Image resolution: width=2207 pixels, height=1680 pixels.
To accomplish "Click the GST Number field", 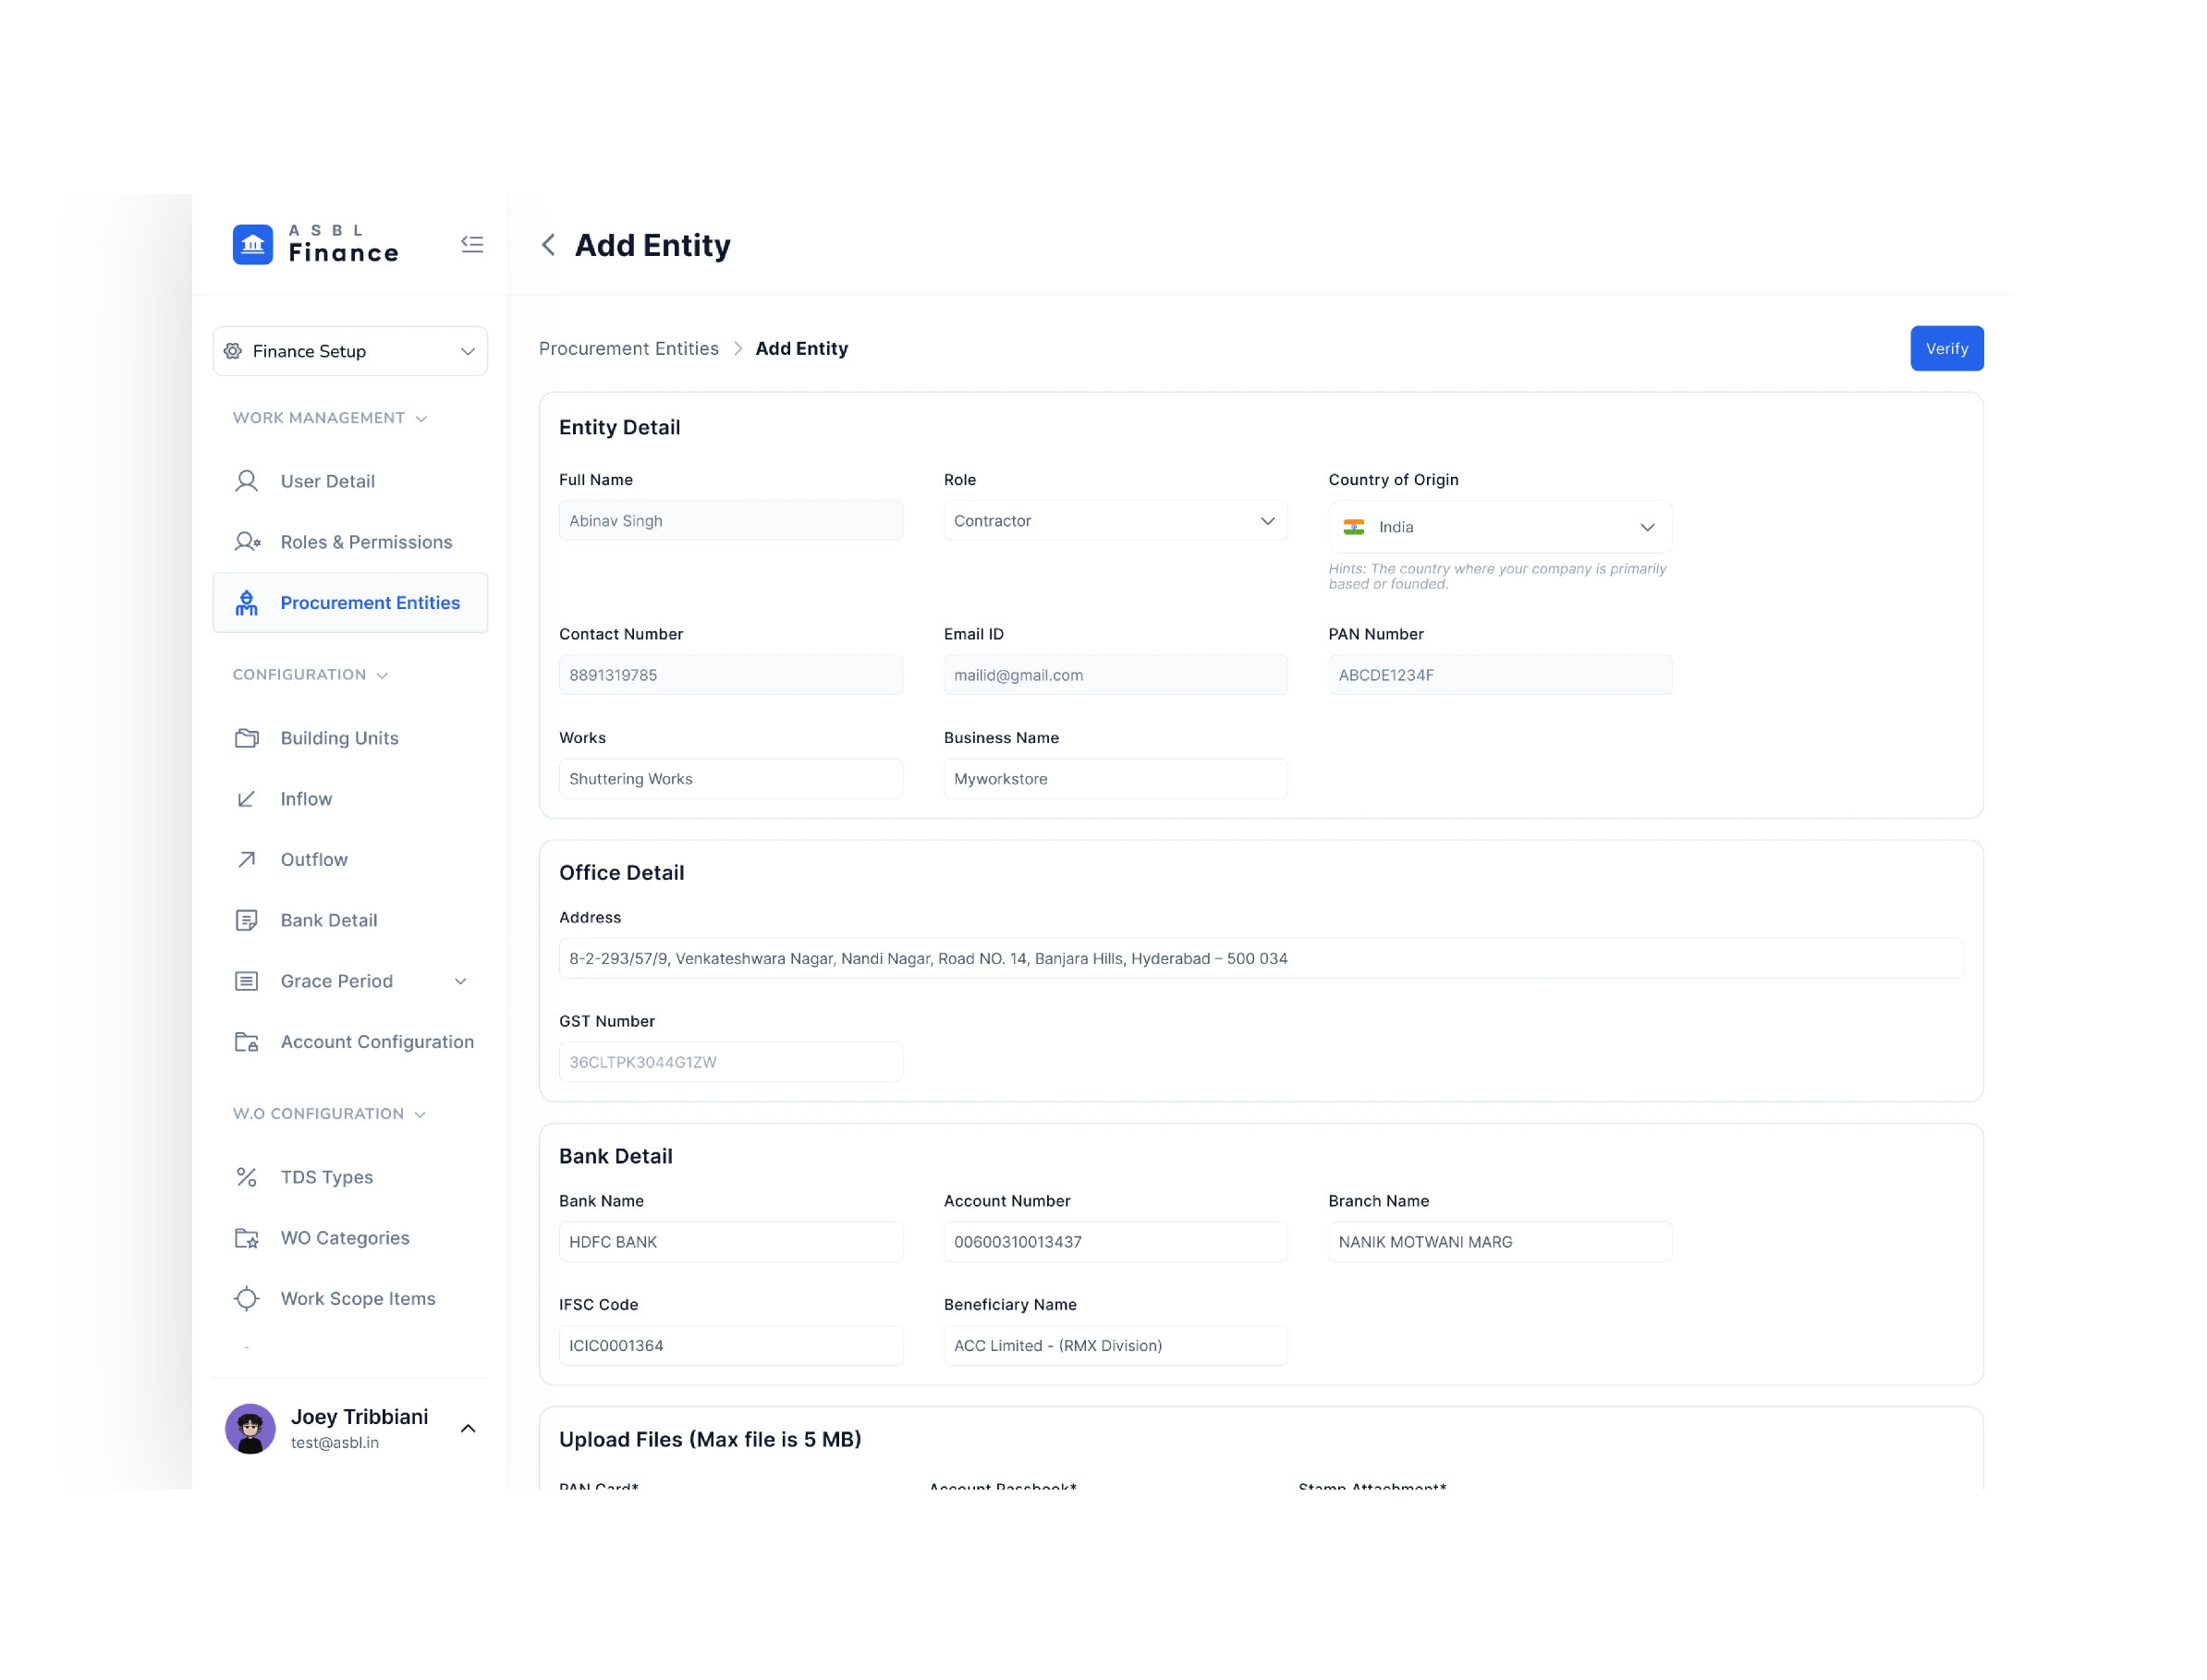I will pos(730,1062).
